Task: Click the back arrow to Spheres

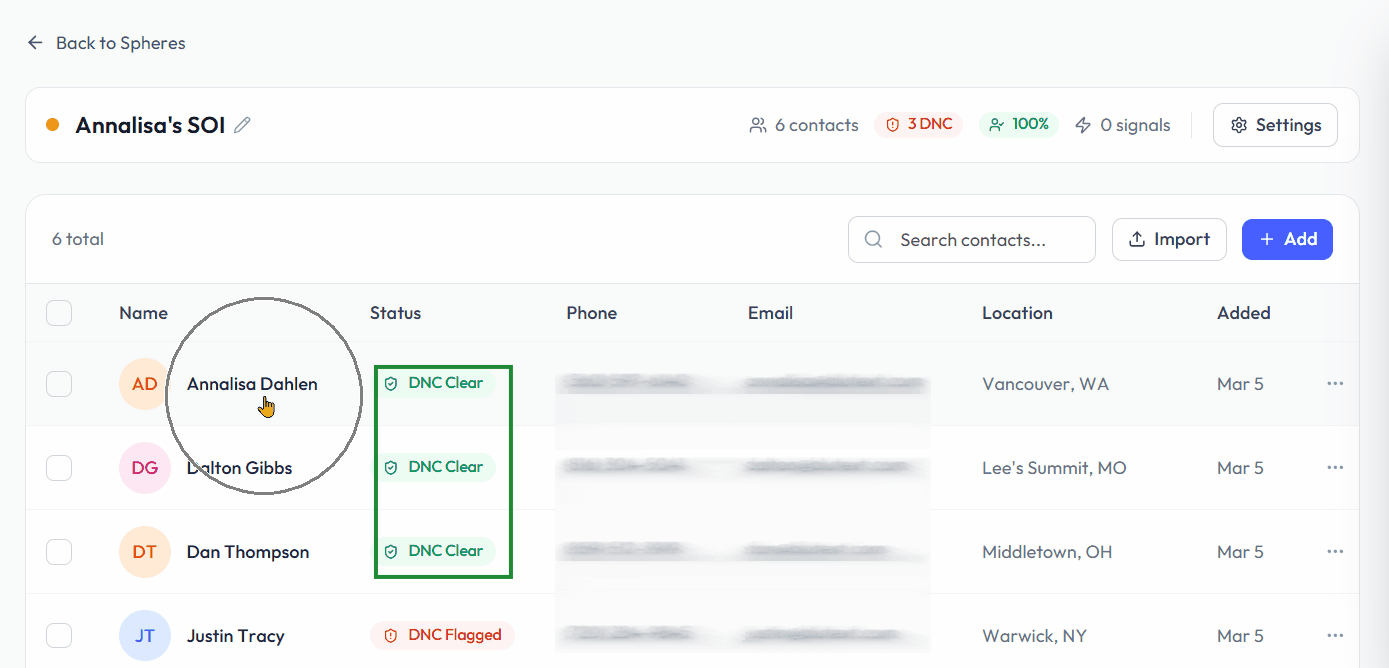Action: [x=35, y=43]
